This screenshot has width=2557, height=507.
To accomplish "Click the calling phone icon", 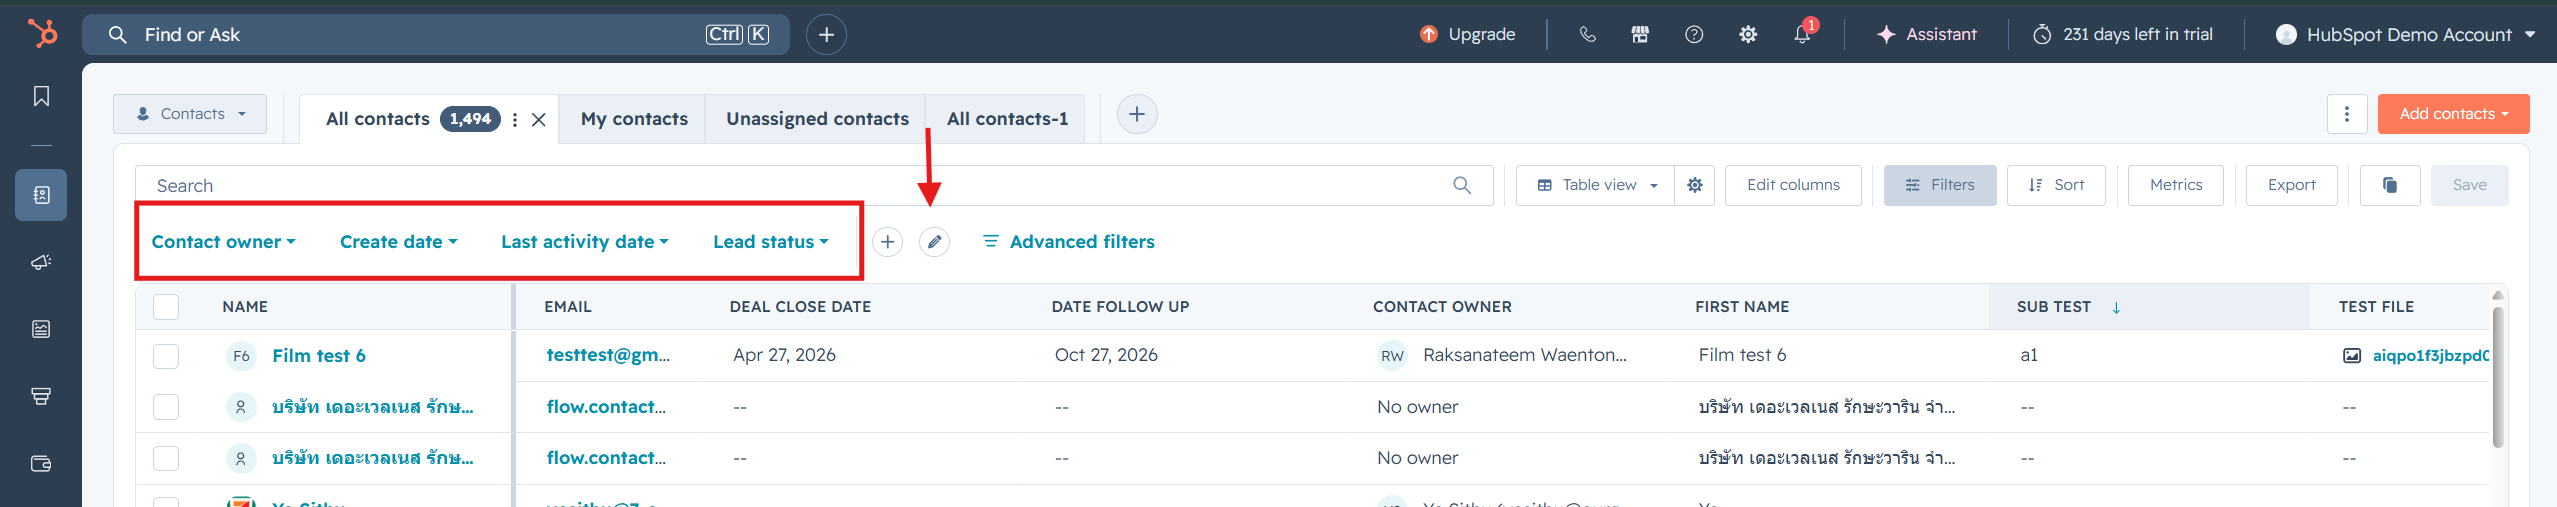I will point(1587,34).
